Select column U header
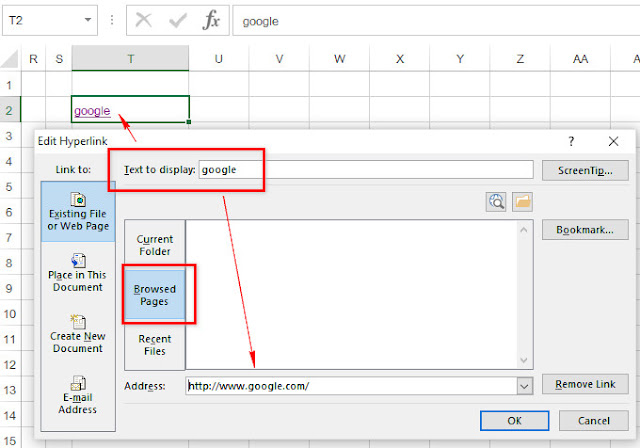The height and width of the screenshot is (448, 640). (219, 59)
